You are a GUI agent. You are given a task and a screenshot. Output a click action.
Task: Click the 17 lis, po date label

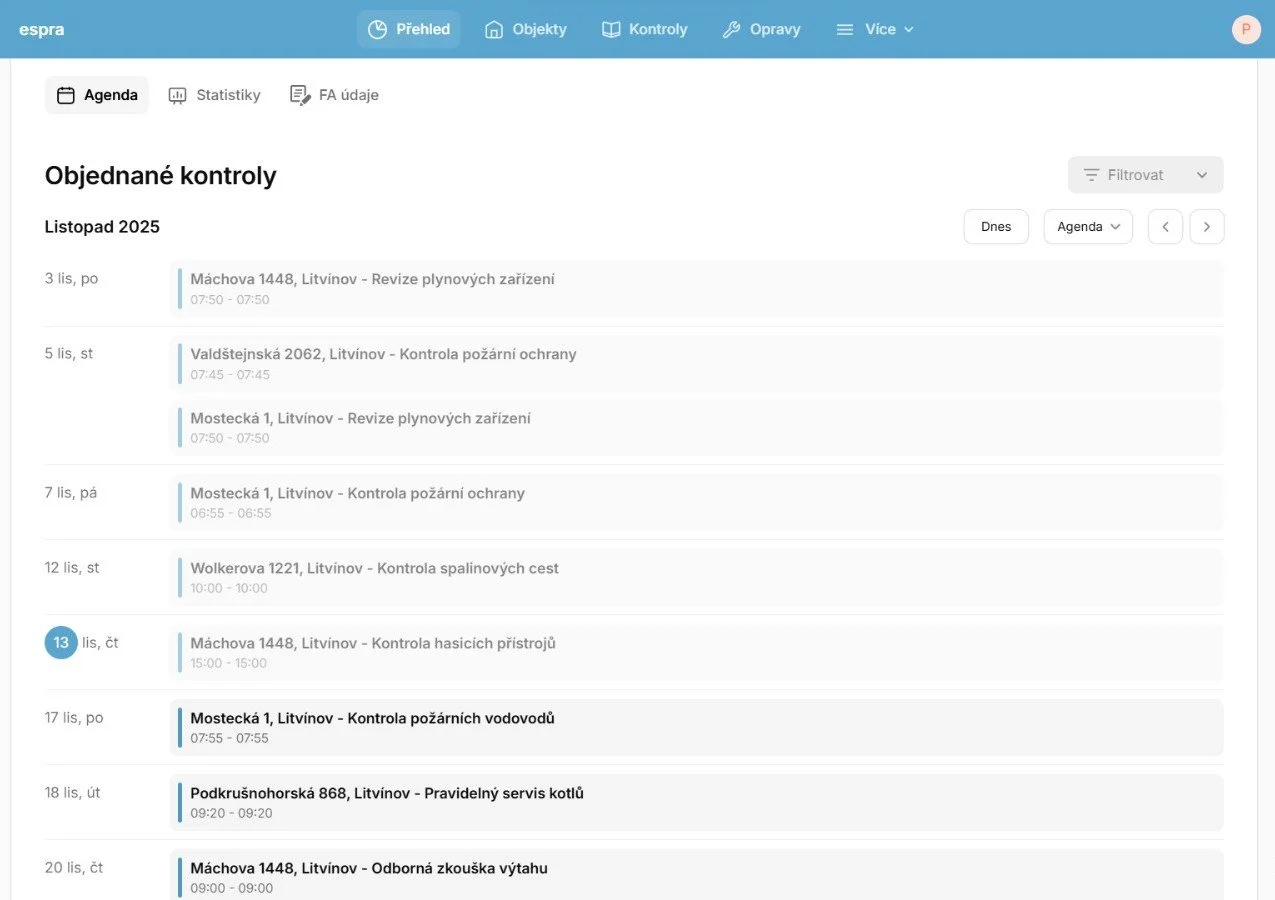[x=74, y=717]
